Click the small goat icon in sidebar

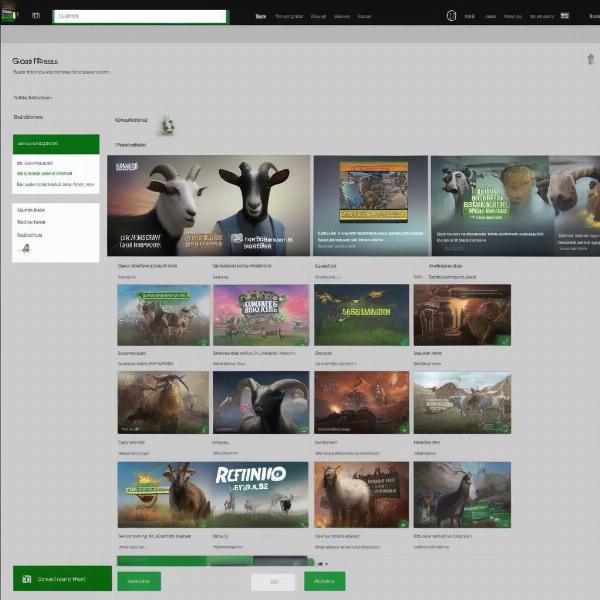(x=26, y=249)
